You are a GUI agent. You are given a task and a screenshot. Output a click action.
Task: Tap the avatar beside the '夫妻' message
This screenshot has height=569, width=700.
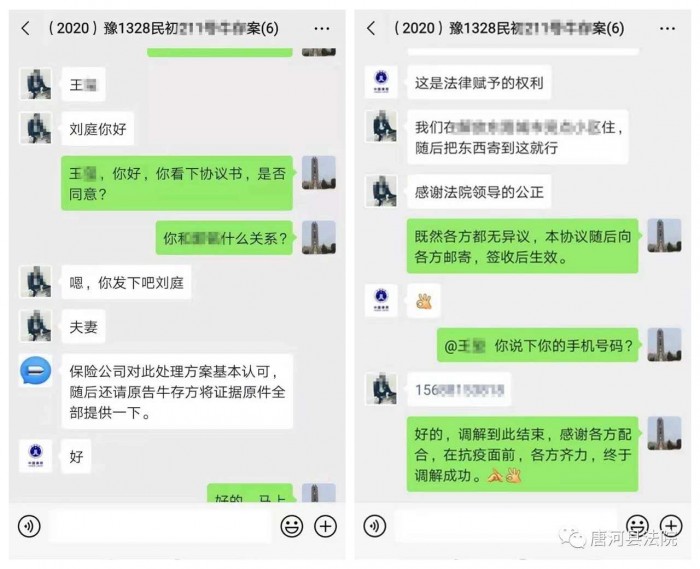[x=36, y=326]
